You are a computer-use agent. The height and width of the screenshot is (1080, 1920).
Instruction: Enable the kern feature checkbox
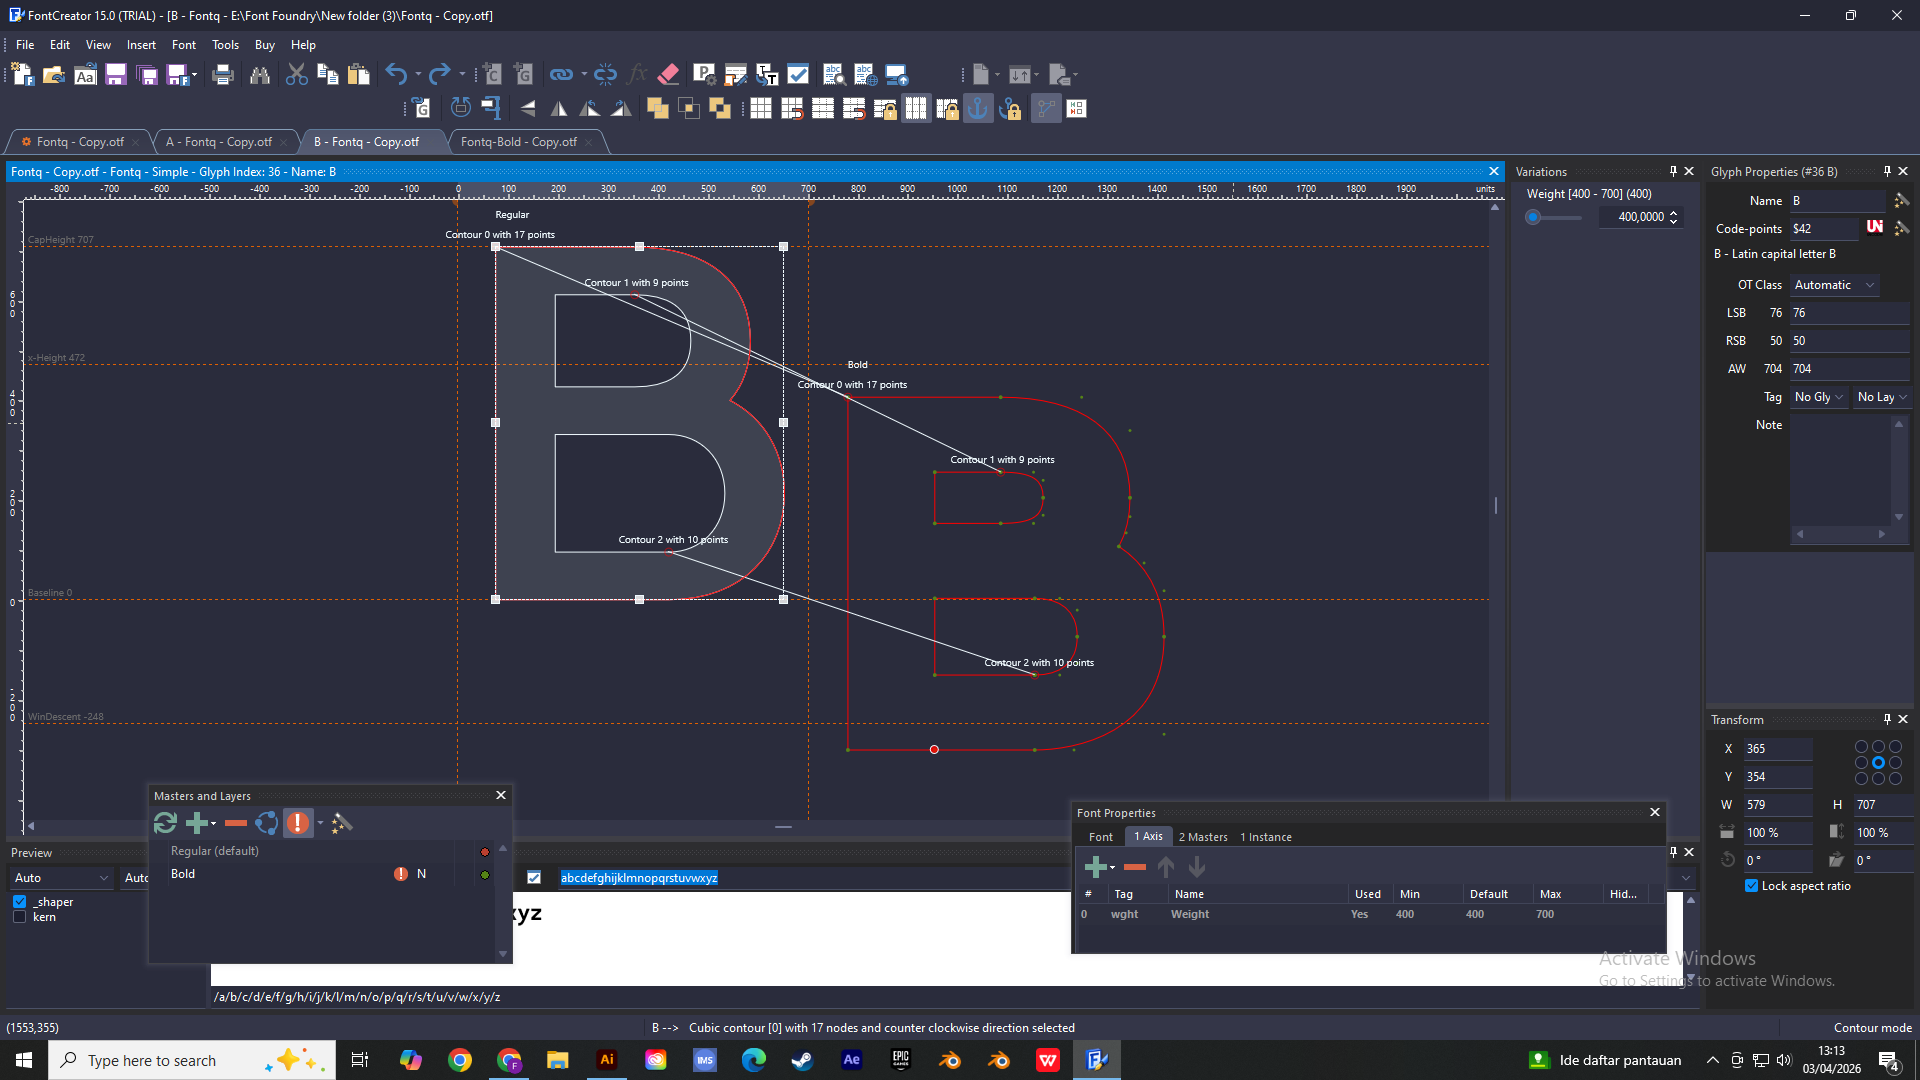coord(20,917)
